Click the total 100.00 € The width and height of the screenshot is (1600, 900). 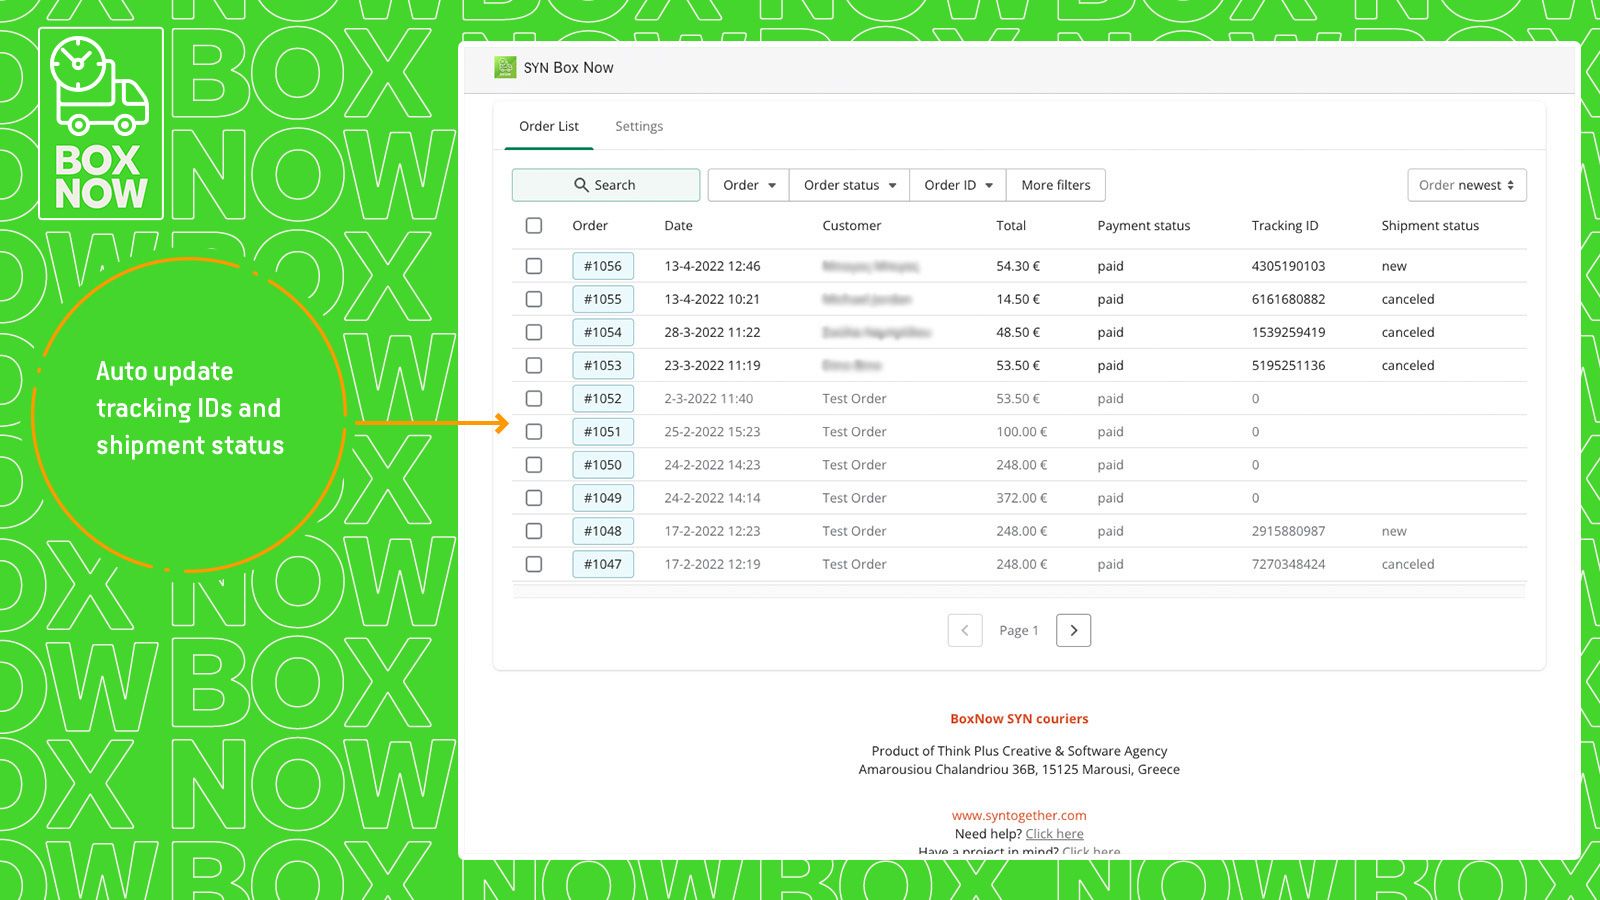coord(1022,431)
